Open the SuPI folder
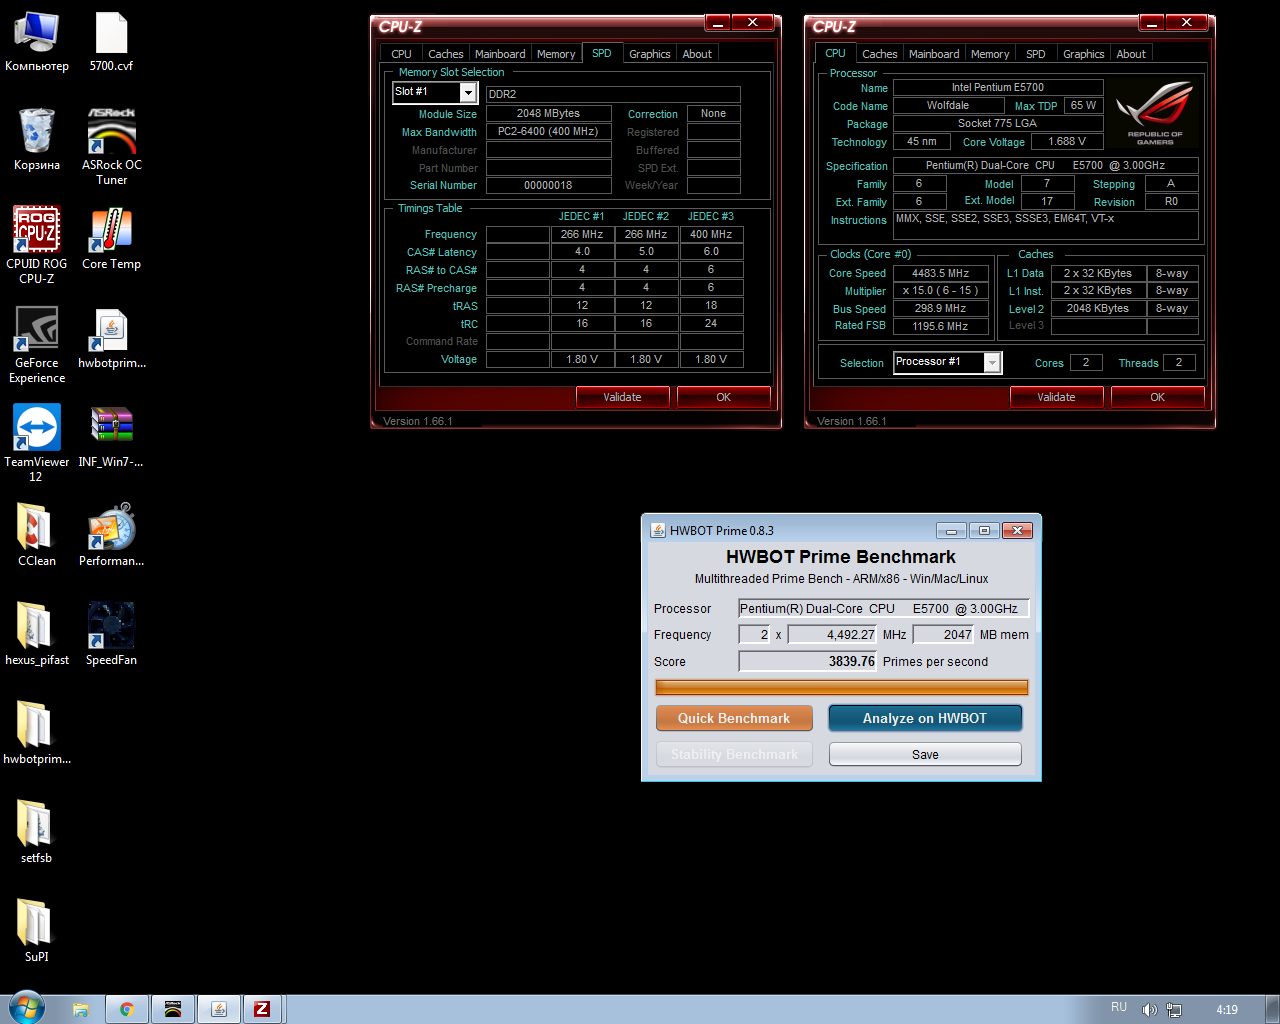 (x=37, y=931)
